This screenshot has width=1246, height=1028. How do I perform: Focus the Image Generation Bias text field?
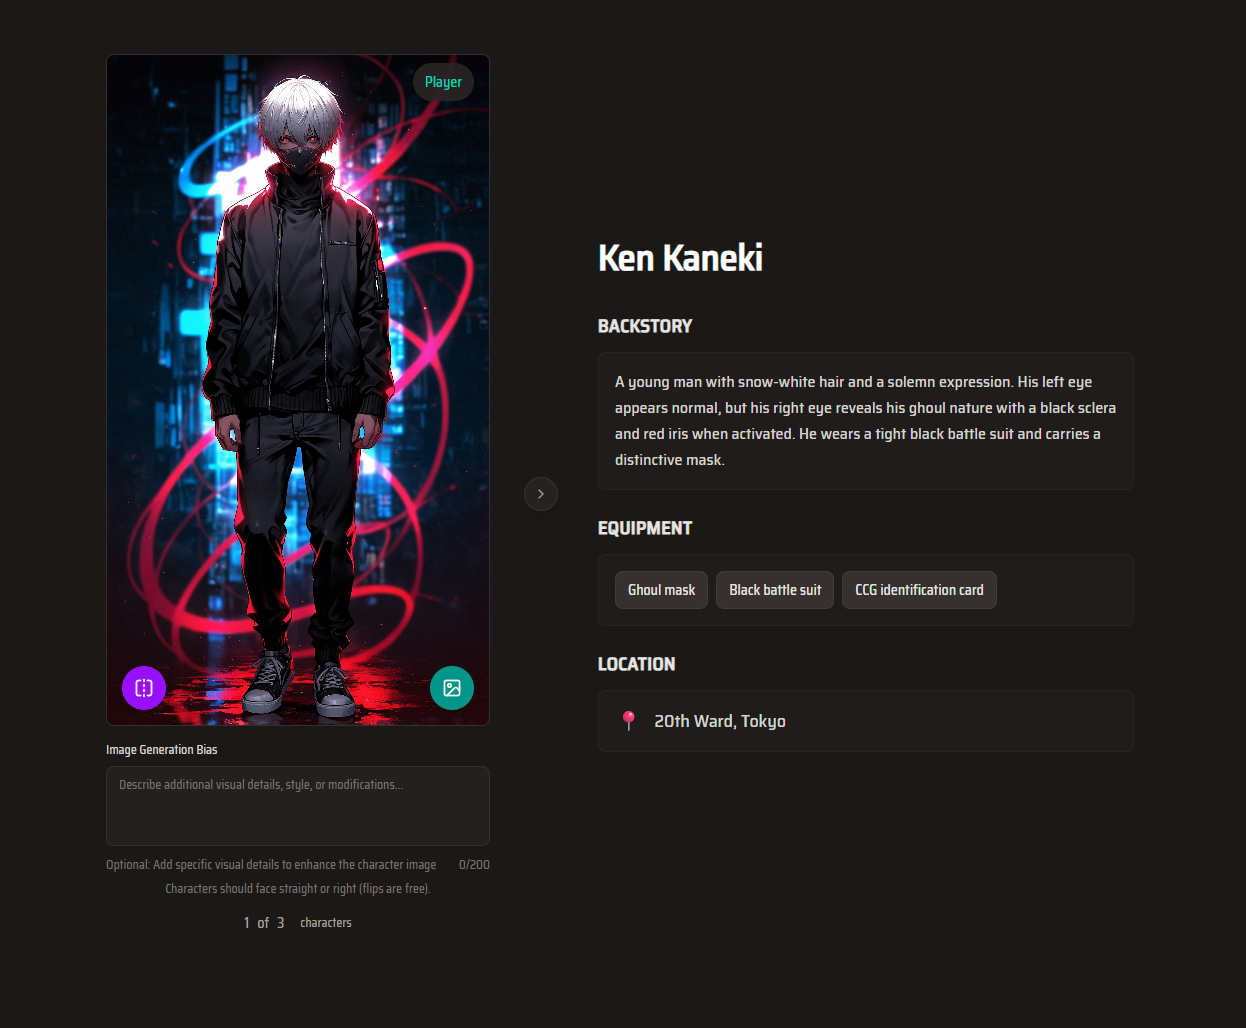click(298, 806)
